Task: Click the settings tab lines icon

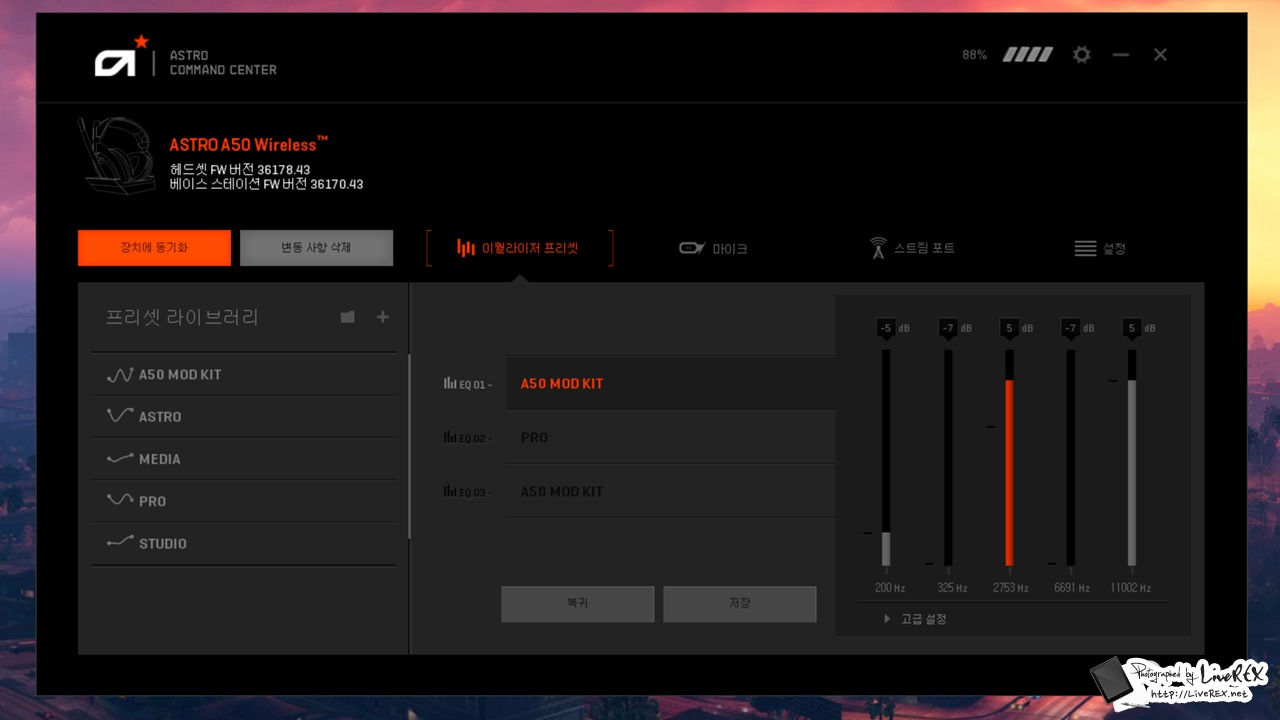Action: (x=1085, y=248)
